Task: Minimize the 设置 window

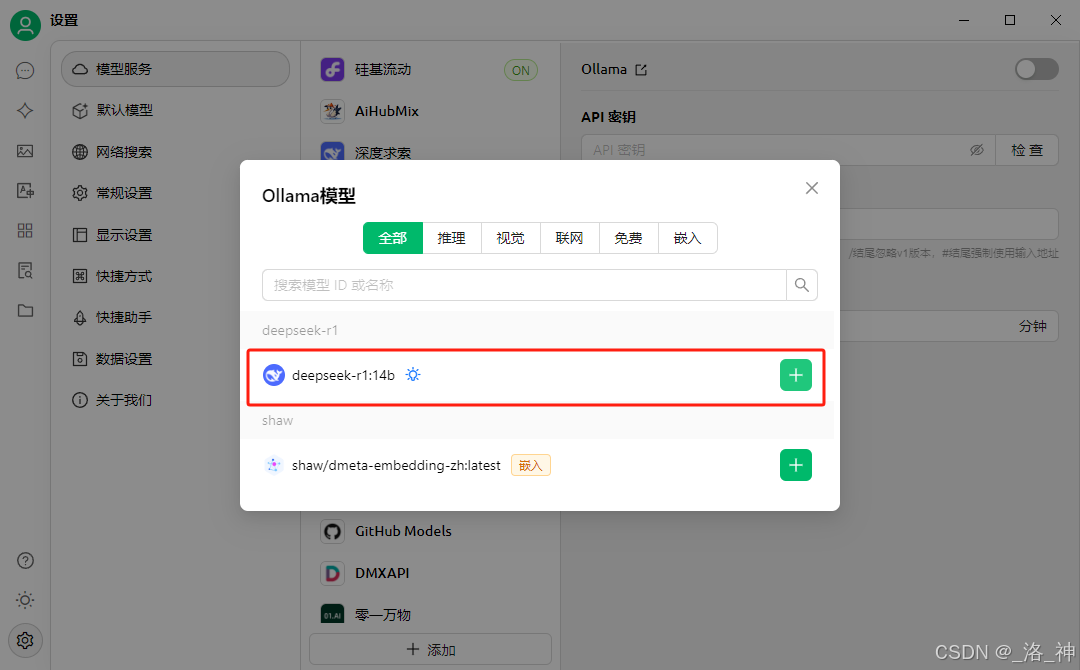Action: coord(964,20)
